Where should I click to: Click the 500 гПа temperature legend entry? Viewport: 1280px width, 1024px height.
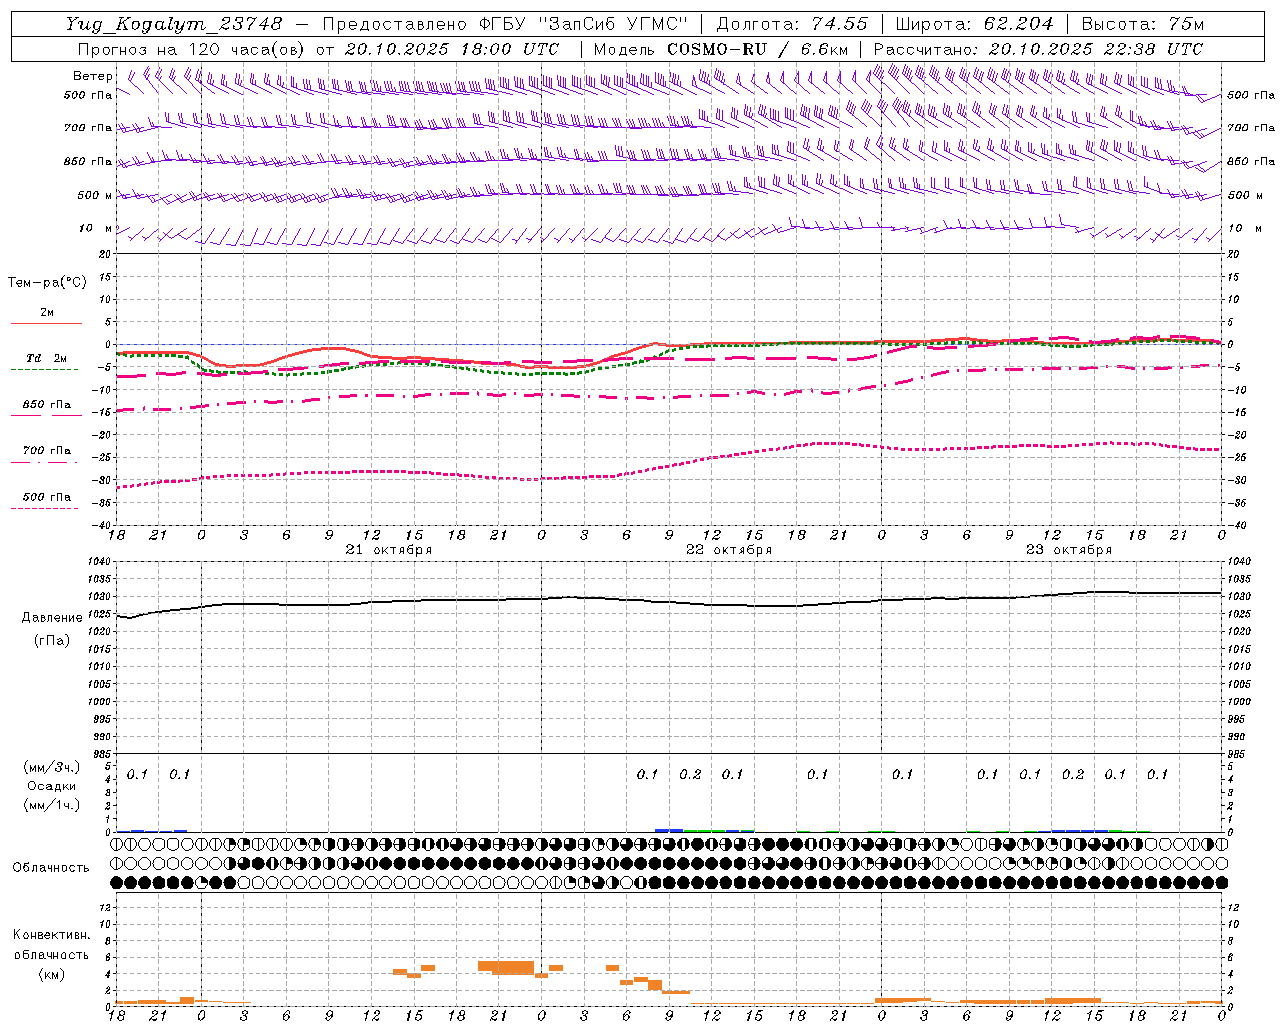tap(47, 497)
